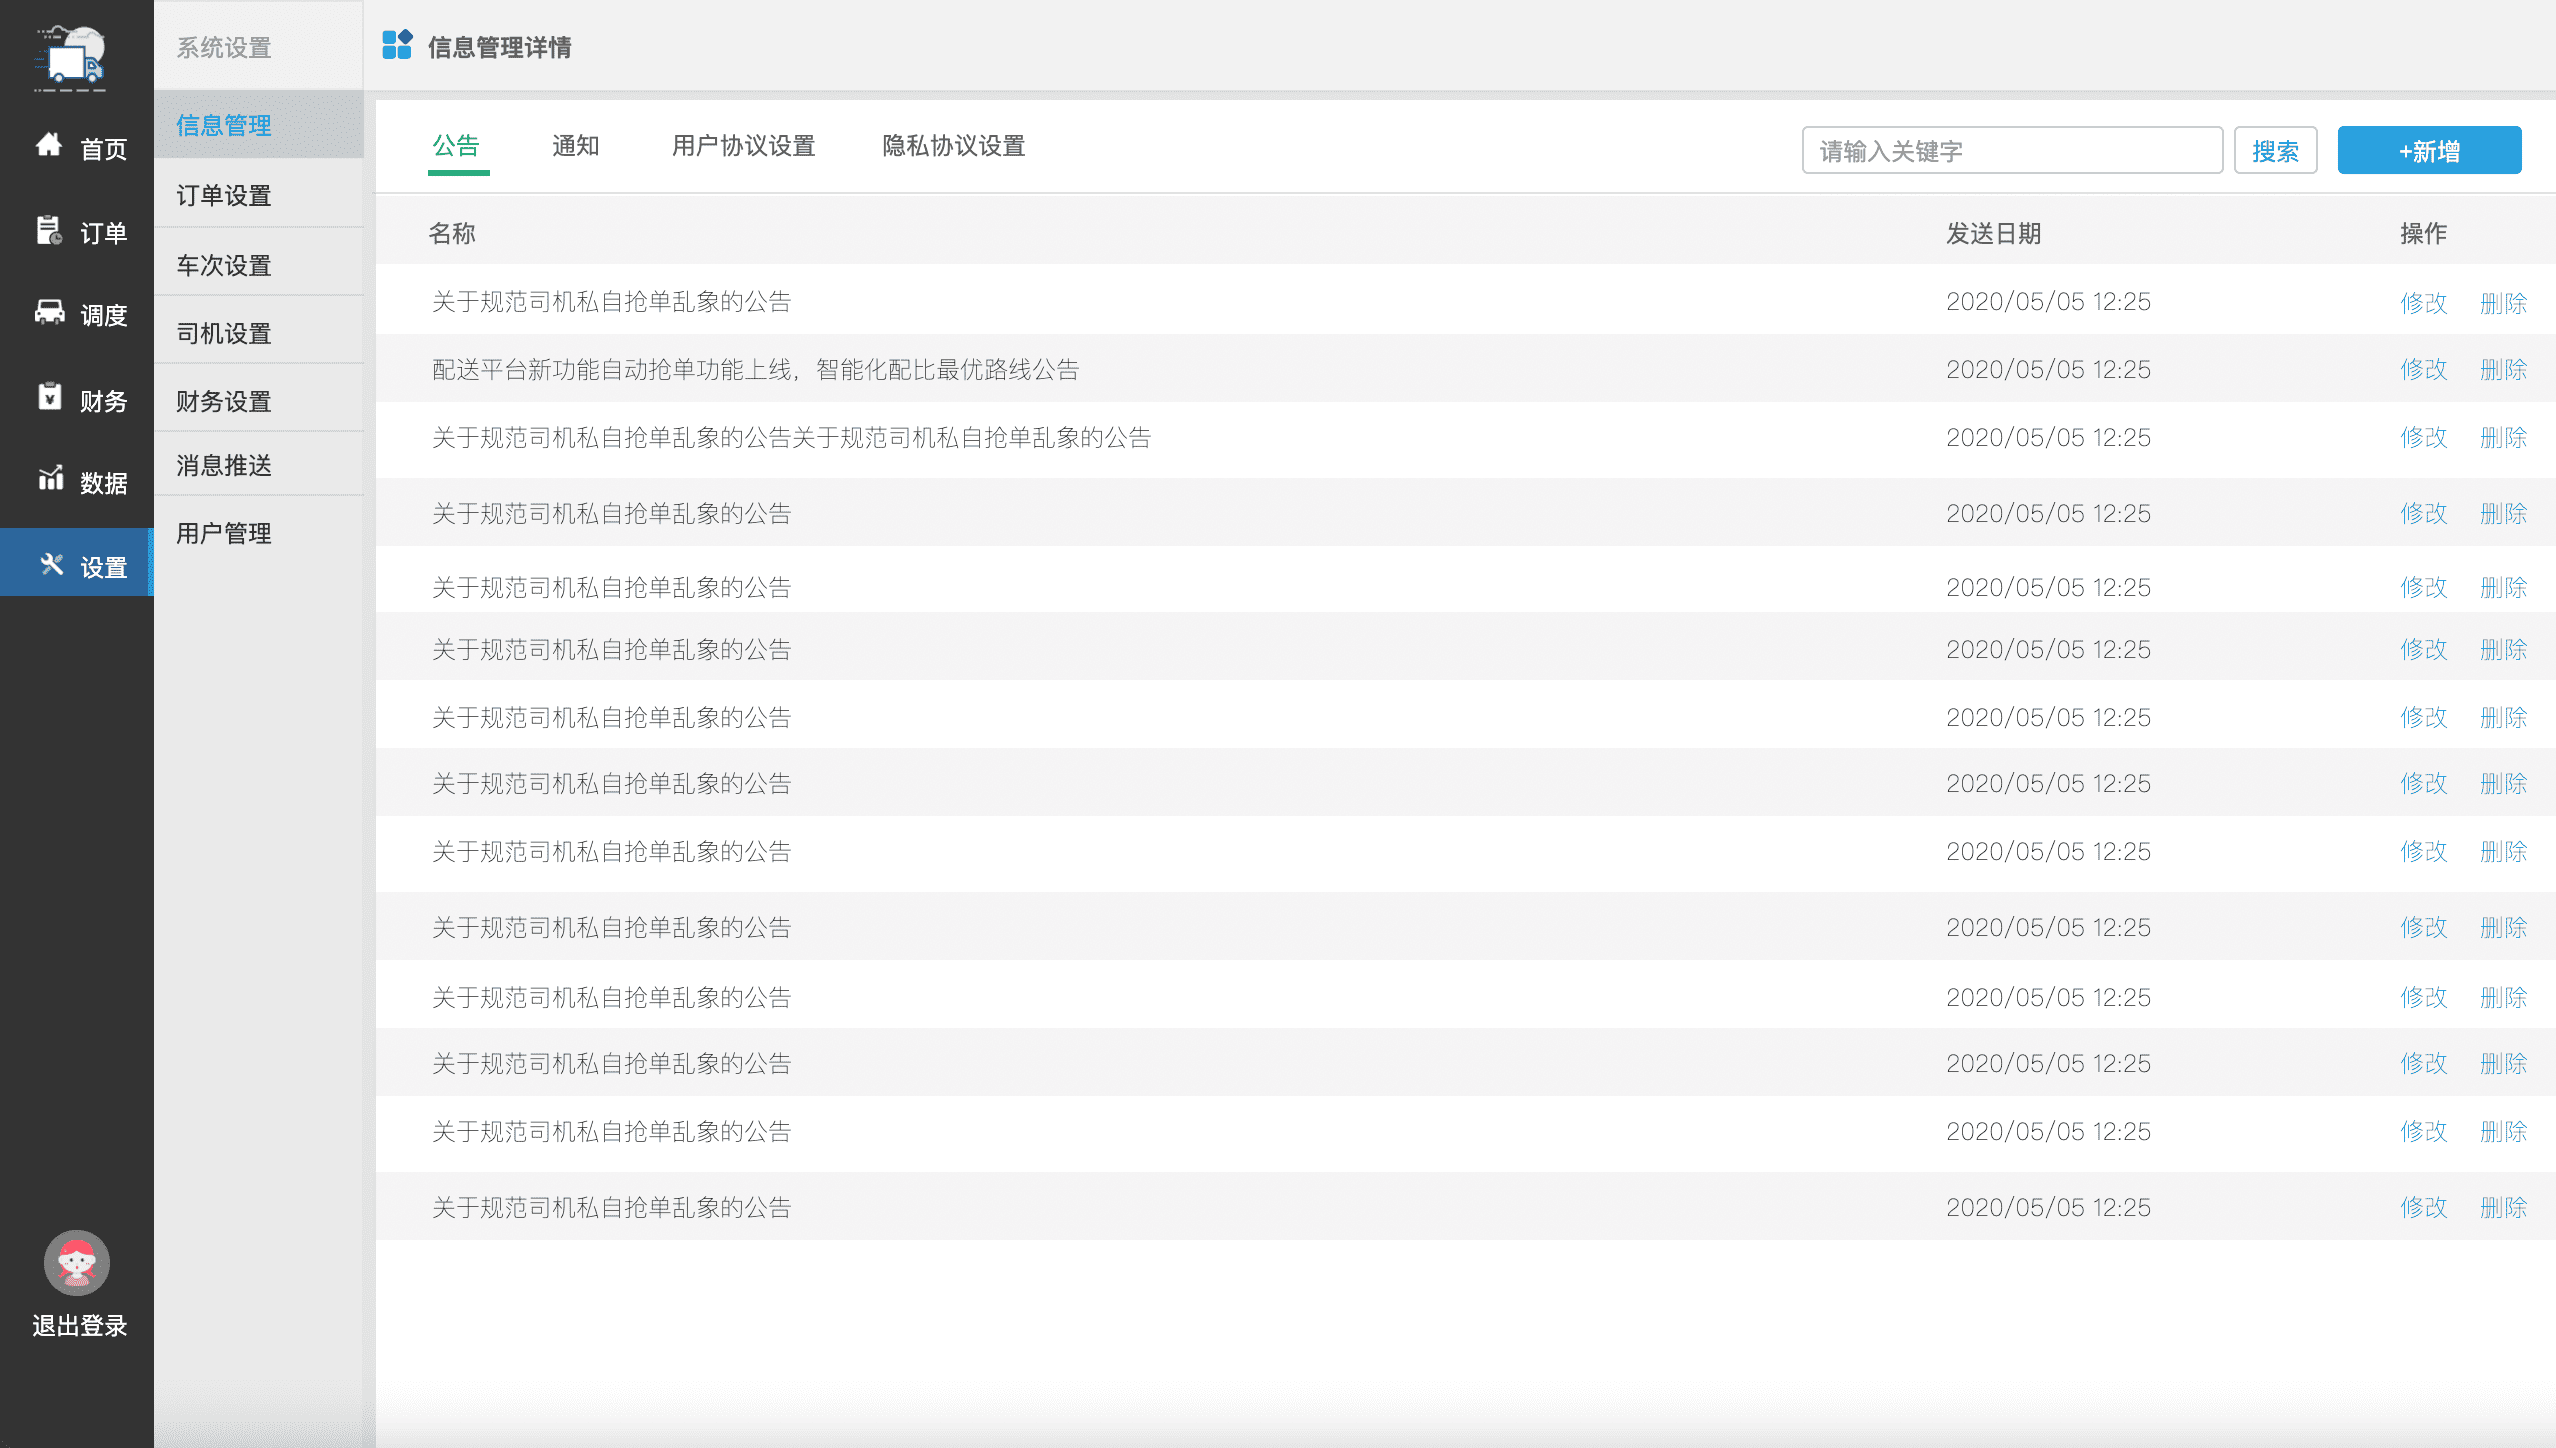Click 修改 for the 配送平台新功能 announcement

pyautogui.click(x=2423, y=370)
